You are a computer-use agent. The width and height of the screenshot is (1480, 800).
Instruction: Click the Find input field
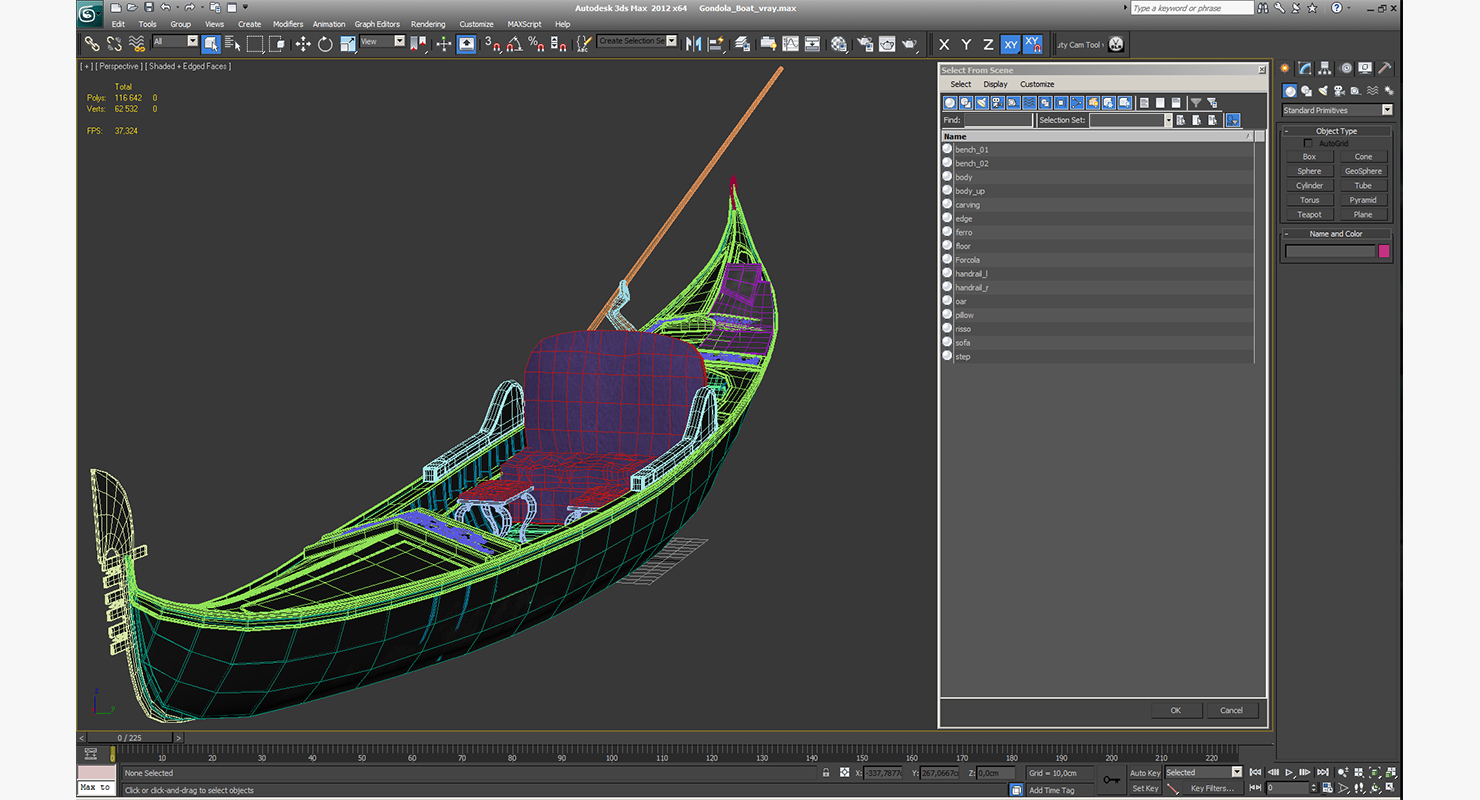click(x=997, y=120)
